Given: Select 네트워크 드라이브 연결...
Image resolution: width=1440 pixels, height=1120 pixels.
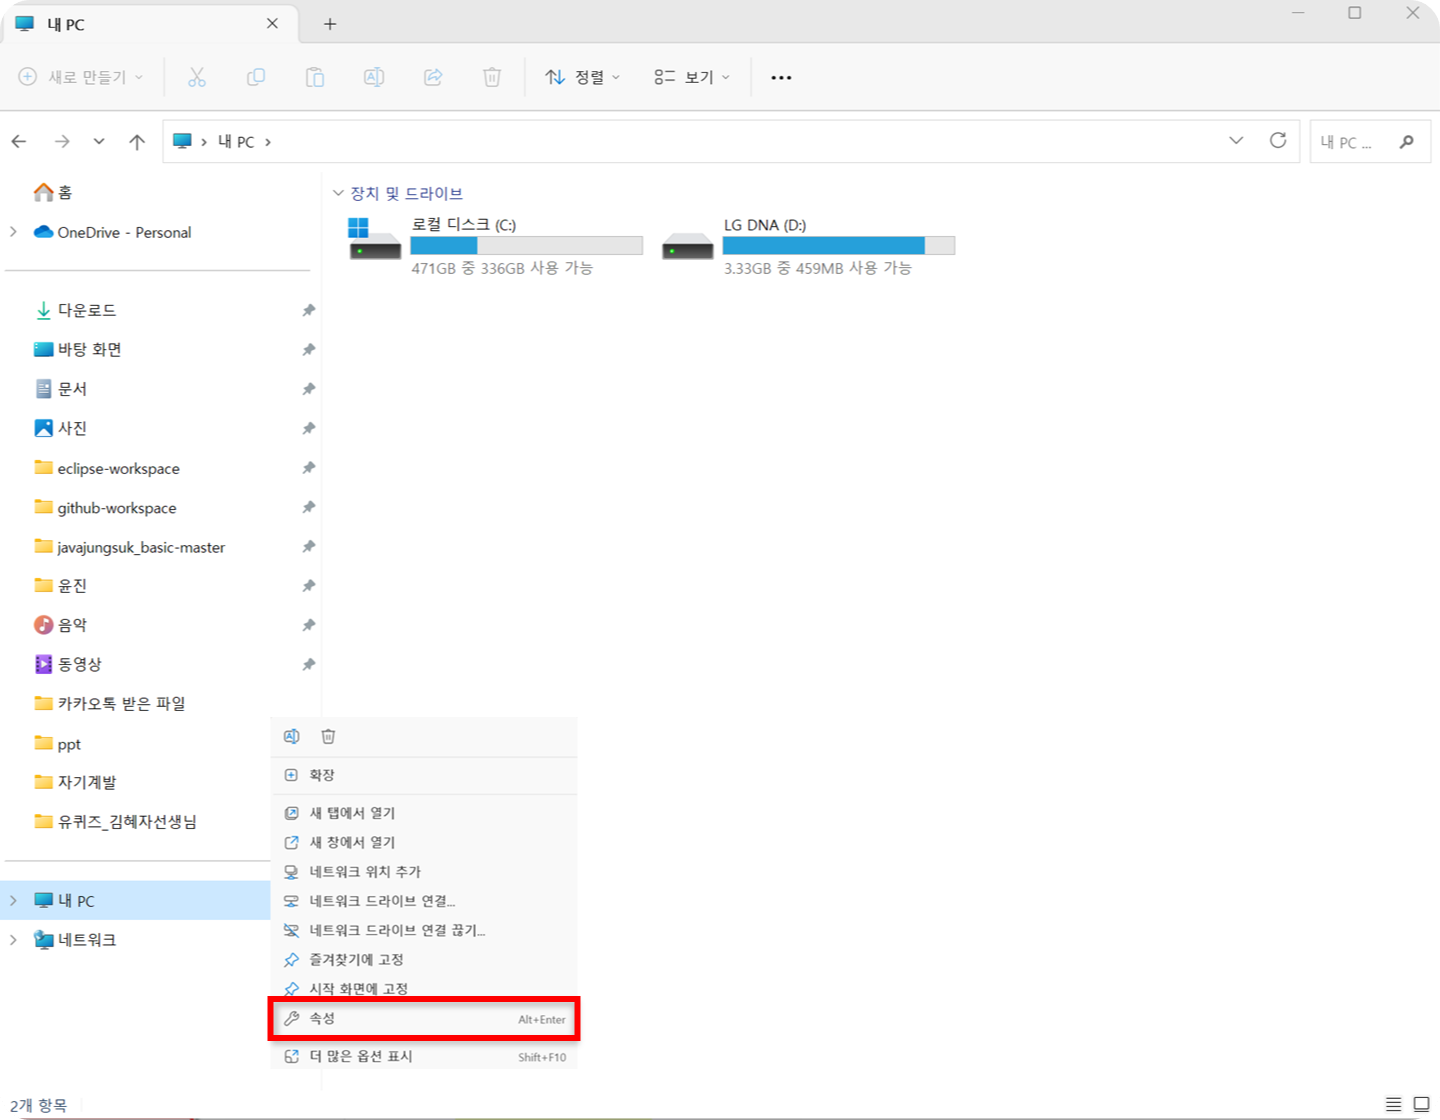Looking at the screenshot, I should click(424, 901).
